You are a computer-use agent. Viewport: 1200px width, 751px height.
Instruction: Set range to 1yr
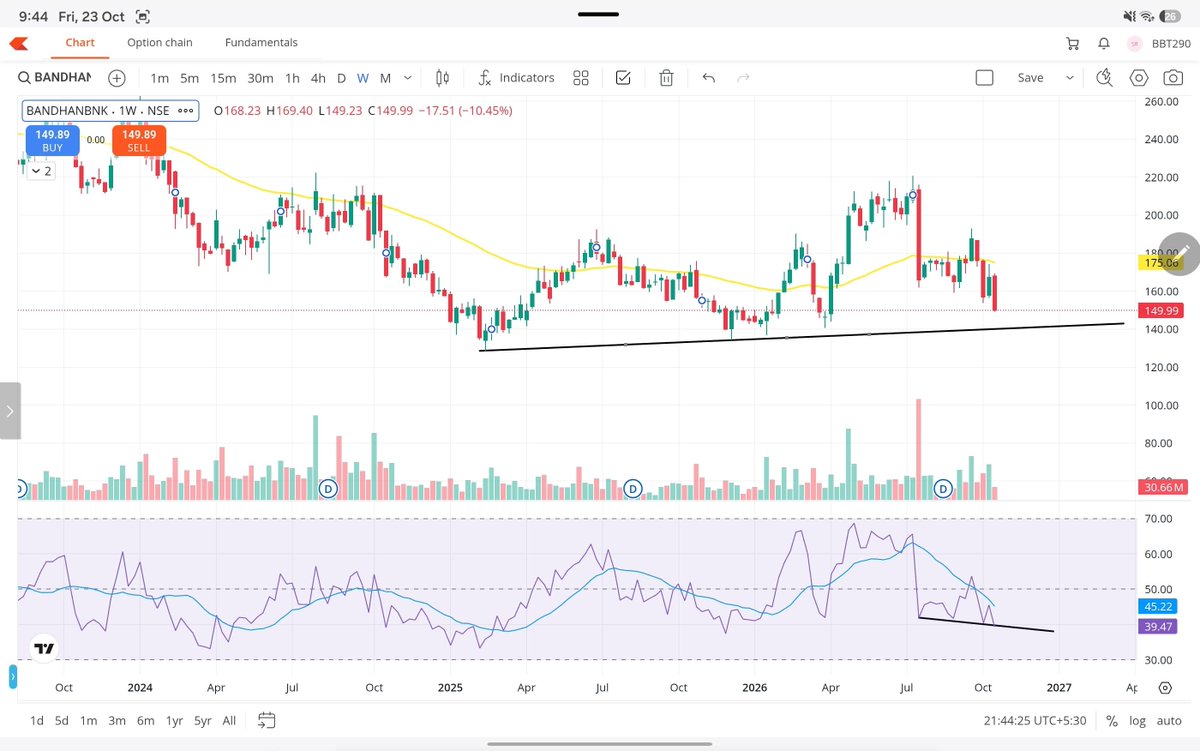(174, 720)
